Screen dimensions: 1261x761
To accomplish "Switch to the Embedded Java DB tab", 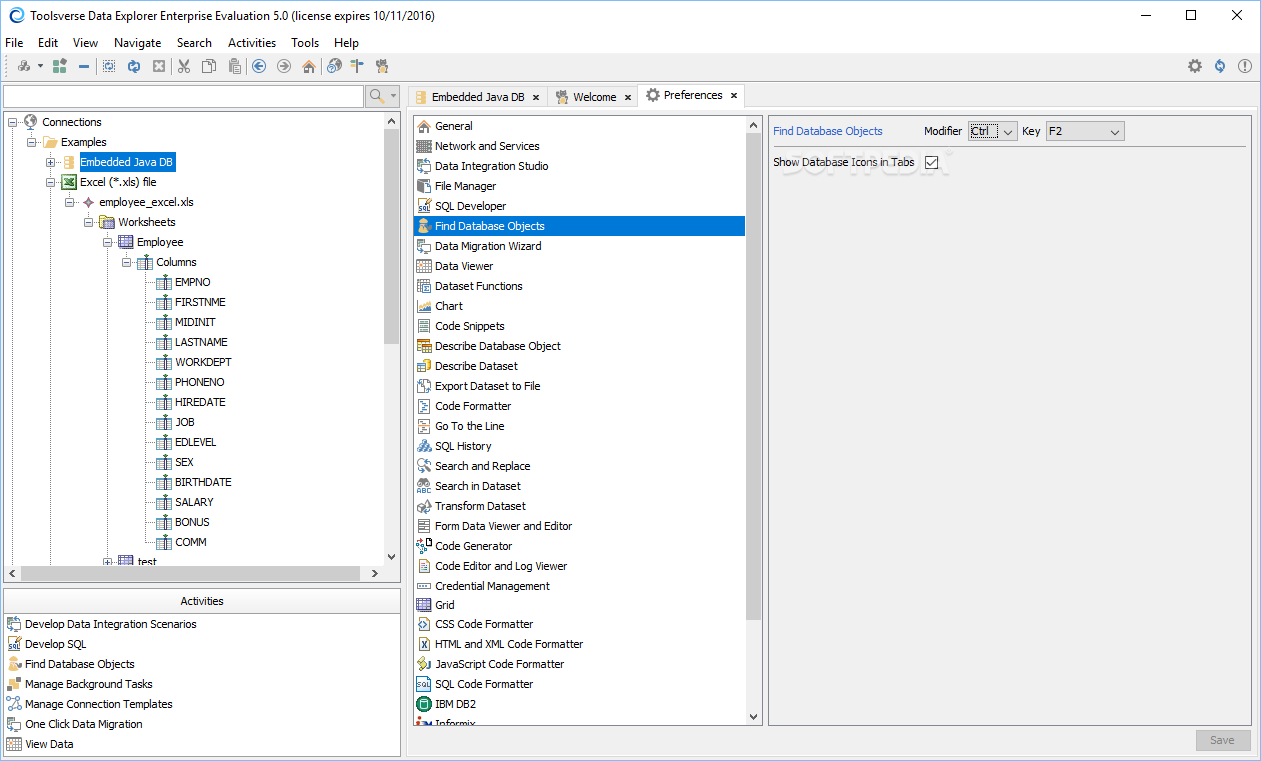I will click(478, 97).
